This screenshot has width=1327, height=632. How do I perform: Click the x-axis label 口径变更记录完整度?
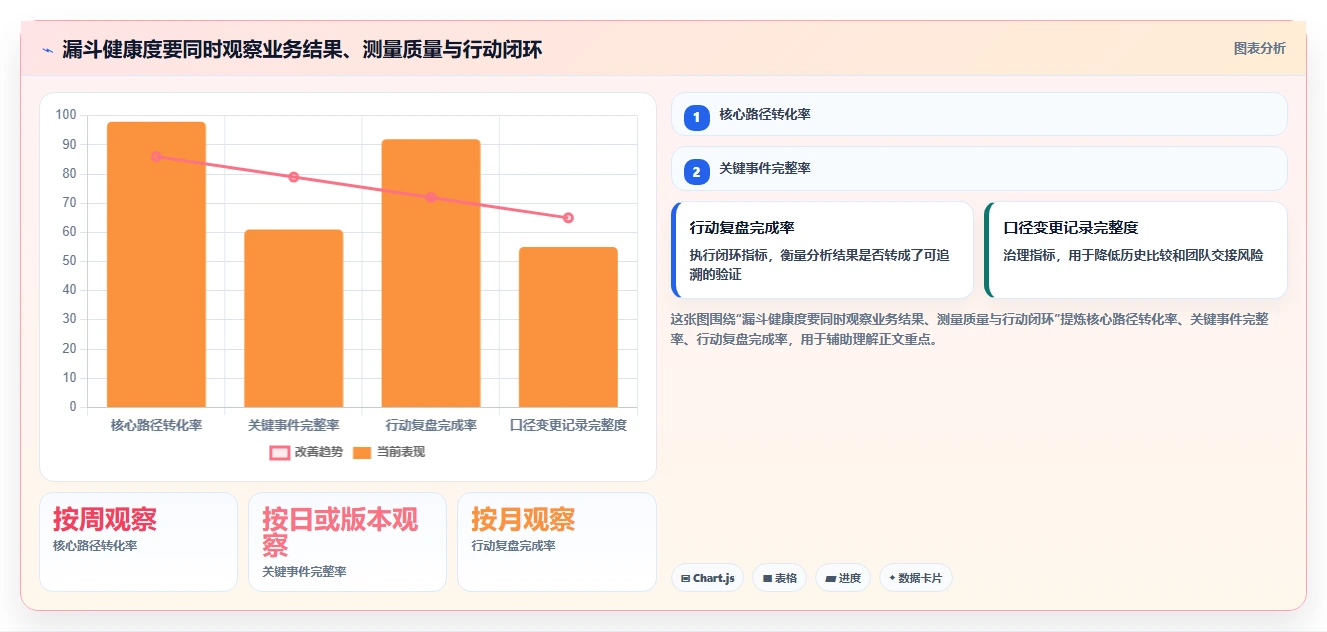(x=568, y=425)
